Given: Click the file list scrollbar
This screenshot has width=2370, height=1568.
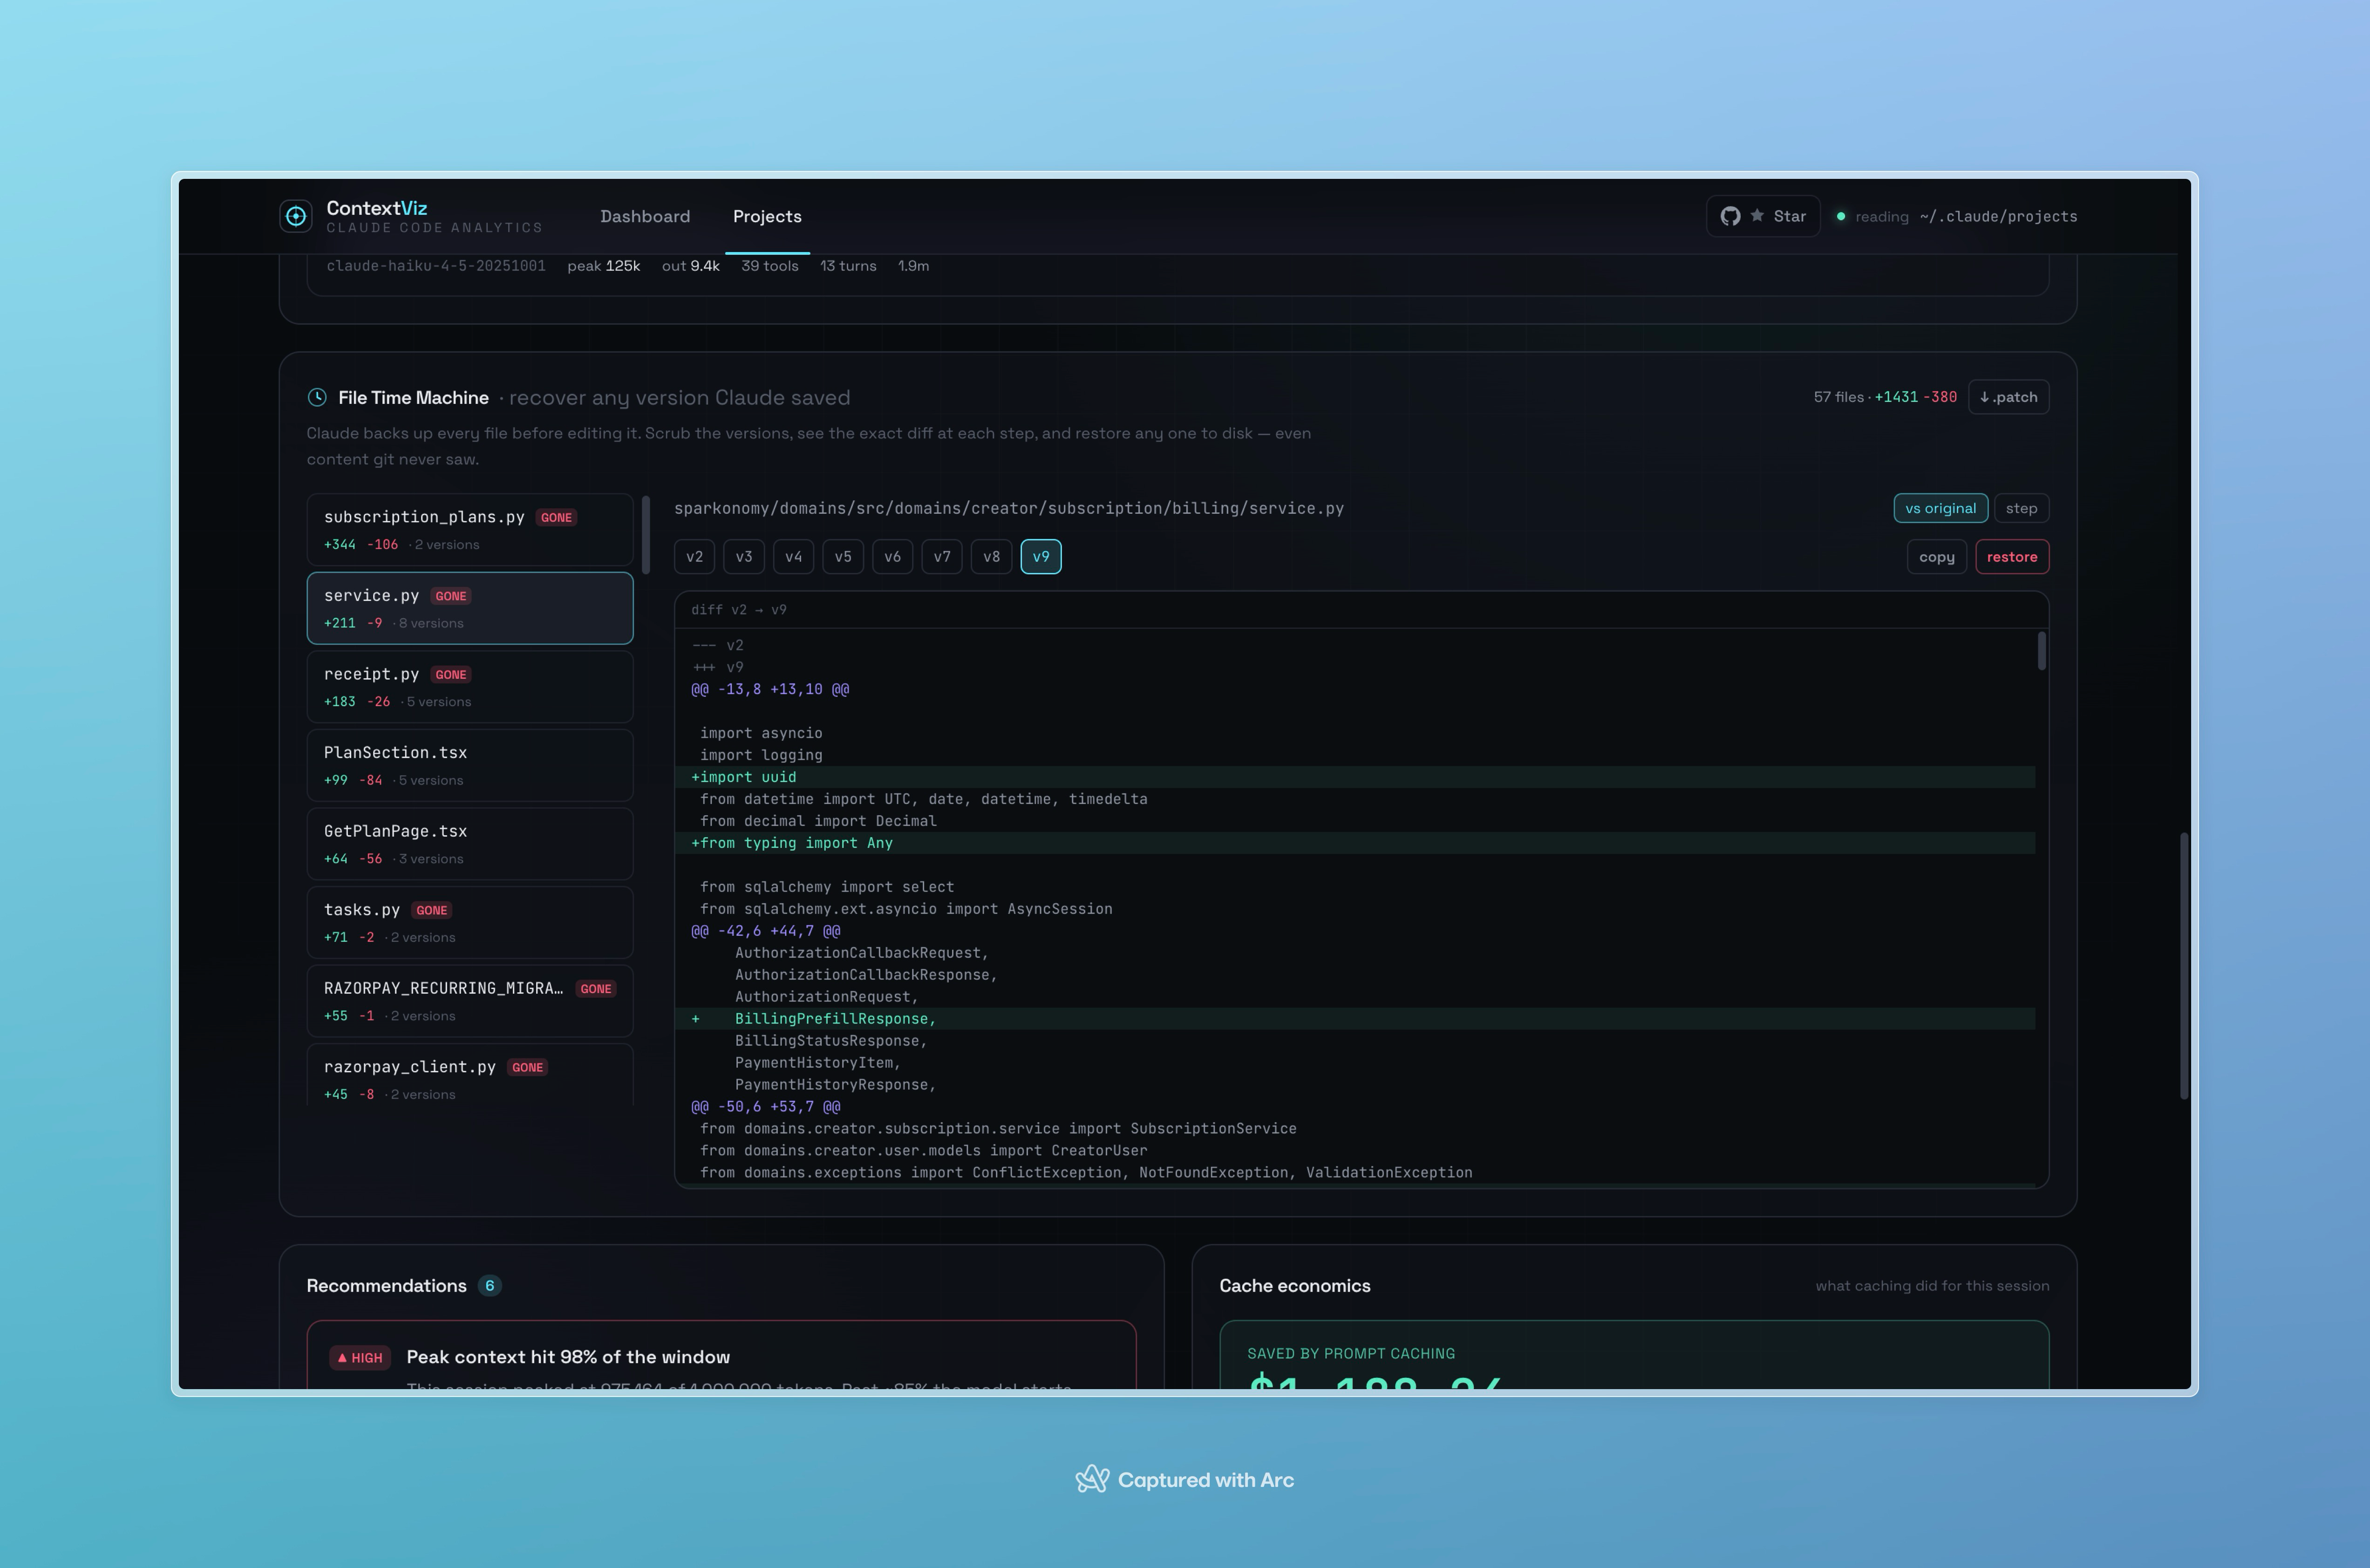Looking at the screenshot, I should click(x=646, y=535).
